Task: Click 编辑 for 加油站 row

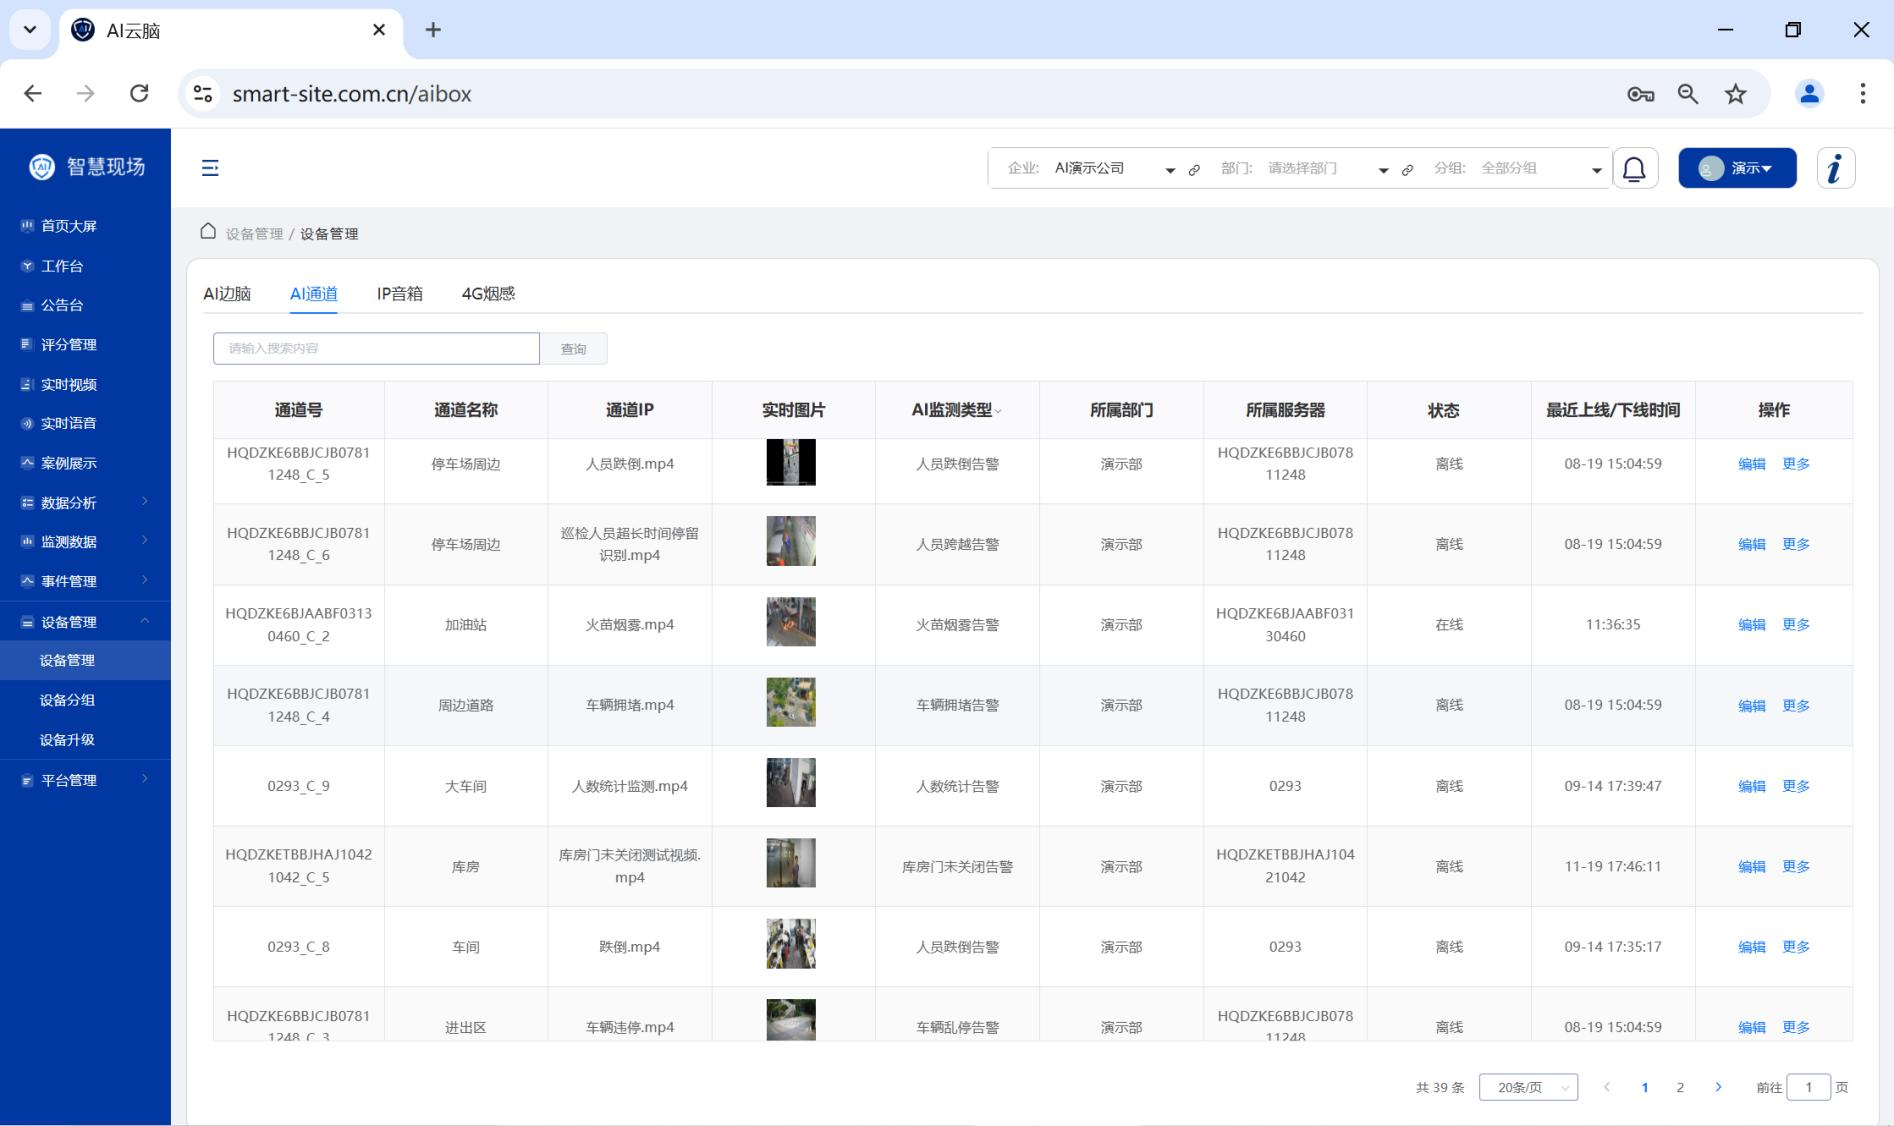Action: pyautogui.click(x=1751, y=625)
